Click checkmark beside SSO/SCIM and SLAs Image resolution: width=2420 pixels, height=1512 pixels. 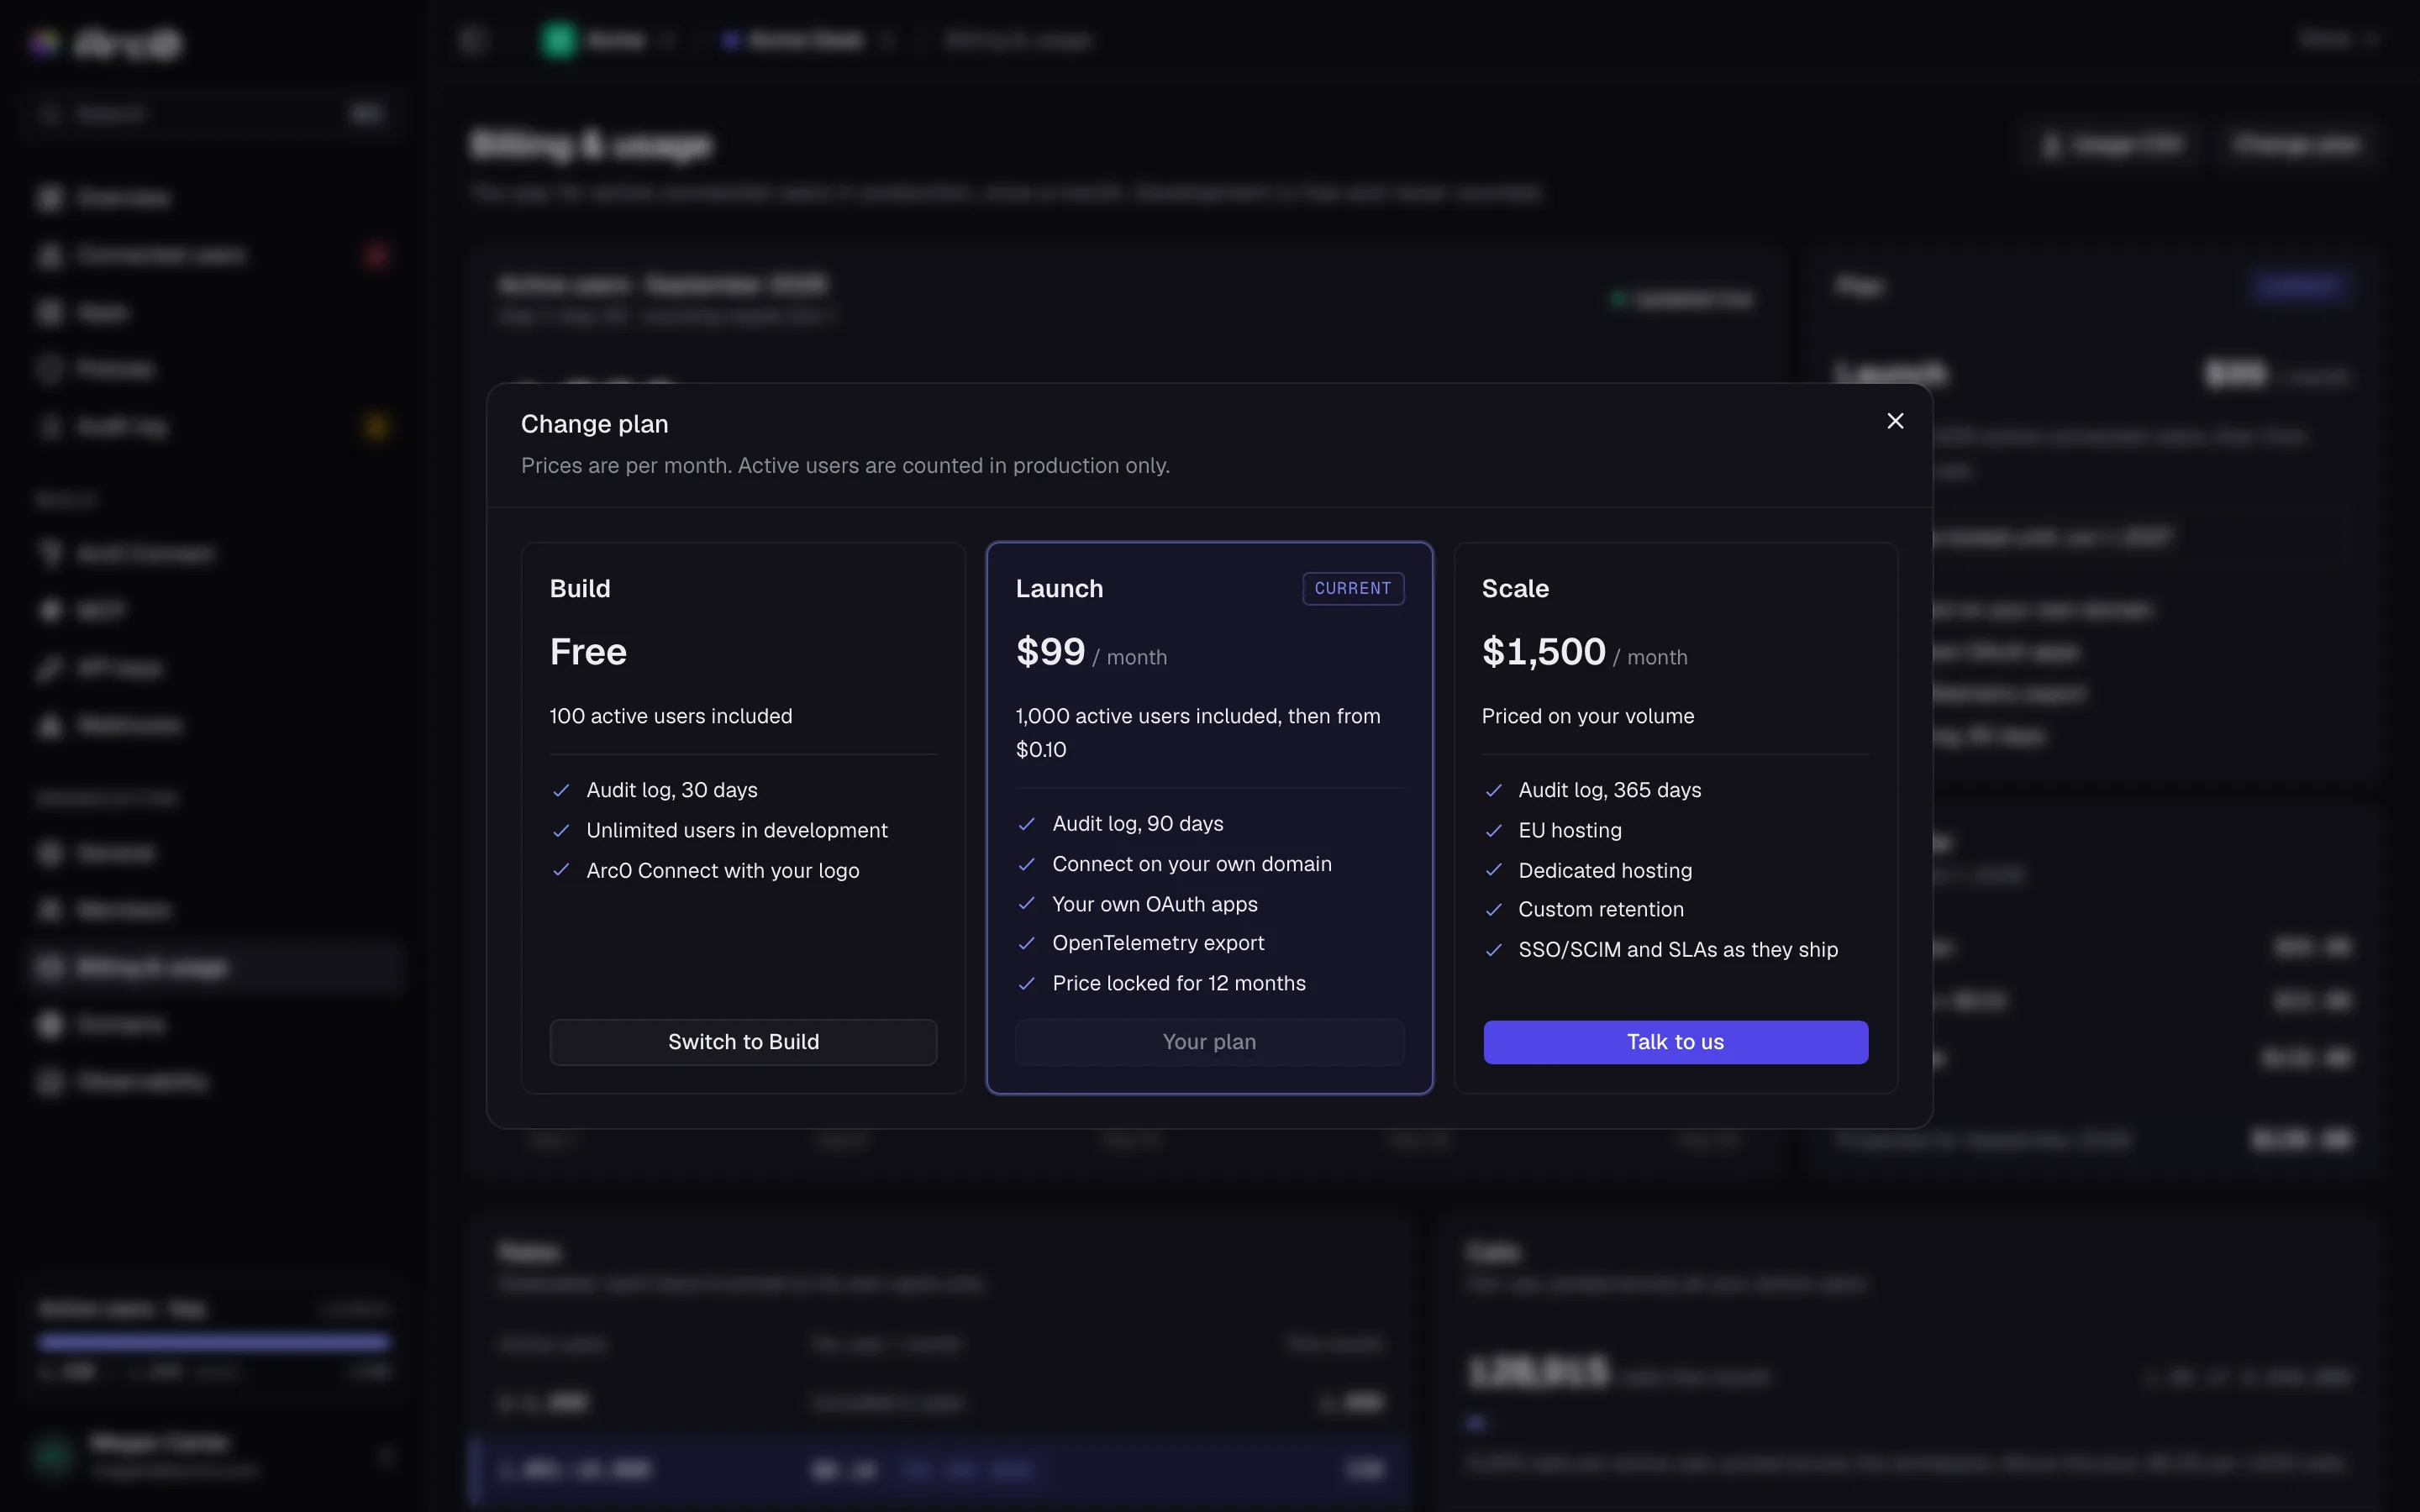1493,950
